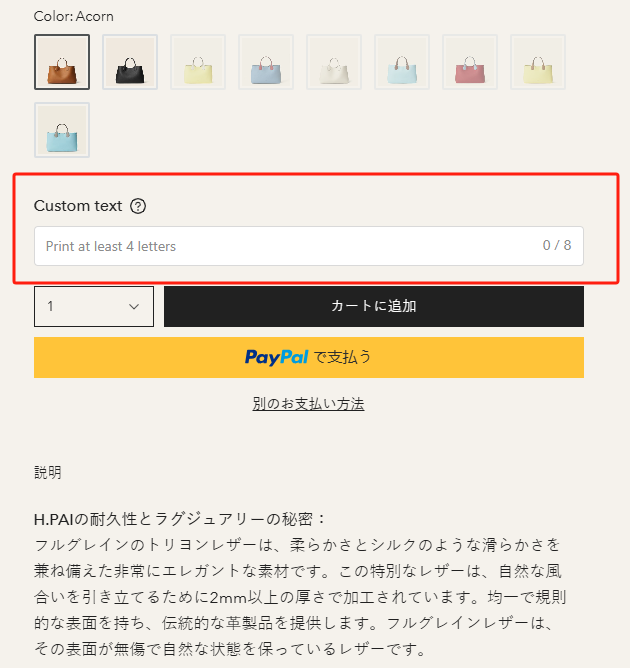Select the light blue bag in second row
630x668 pixels.
tap(62, 130)
